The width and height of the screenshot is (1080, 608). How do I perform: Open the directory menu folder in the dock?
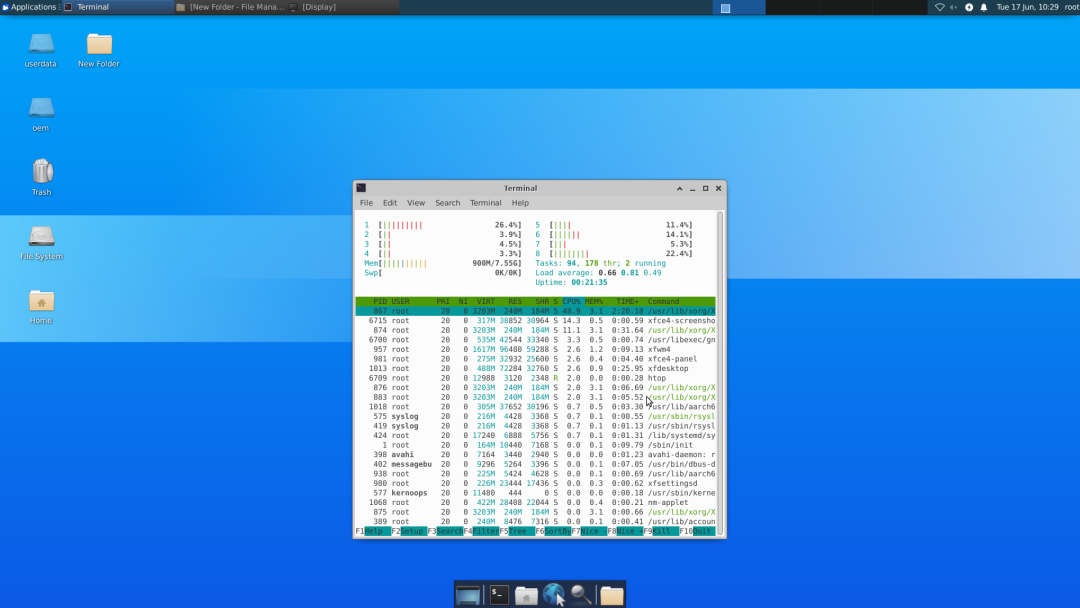pos(611,595)
